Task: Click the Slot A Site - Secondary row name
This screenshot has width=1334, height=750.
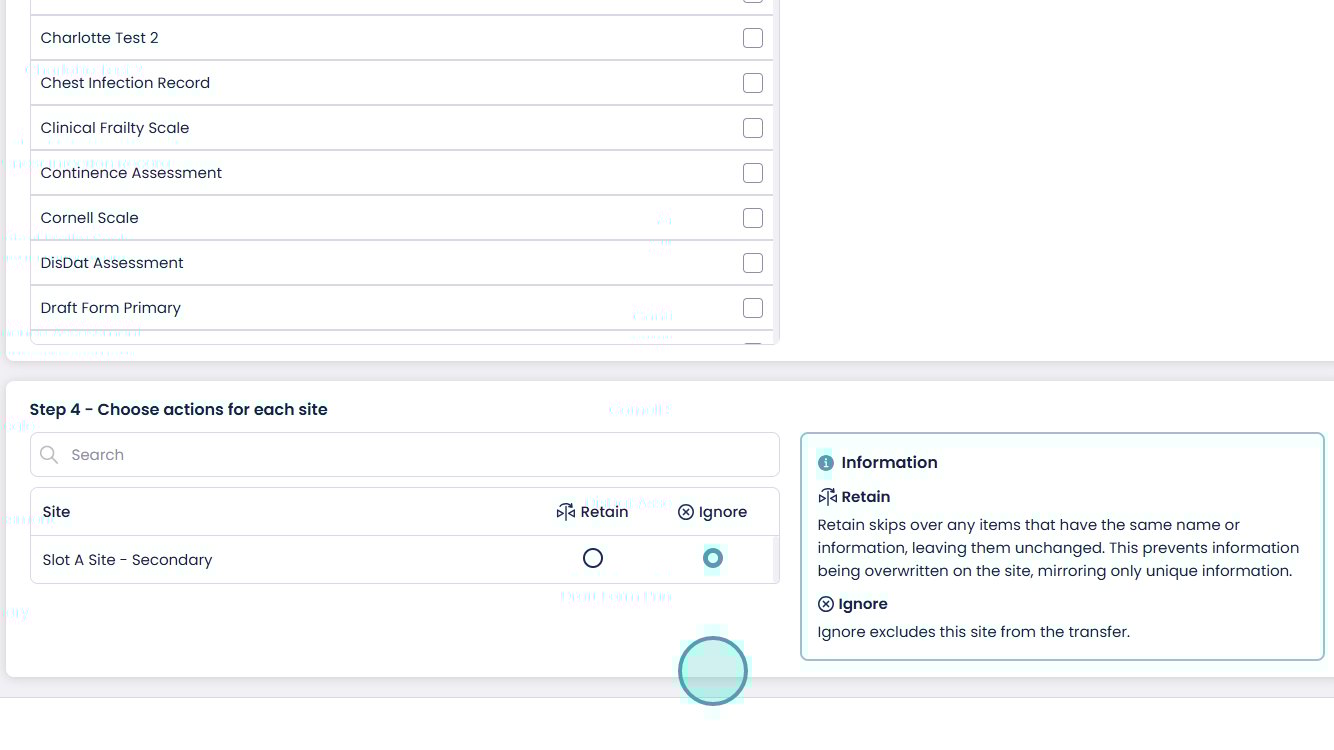Action: [x=128, y=560]
